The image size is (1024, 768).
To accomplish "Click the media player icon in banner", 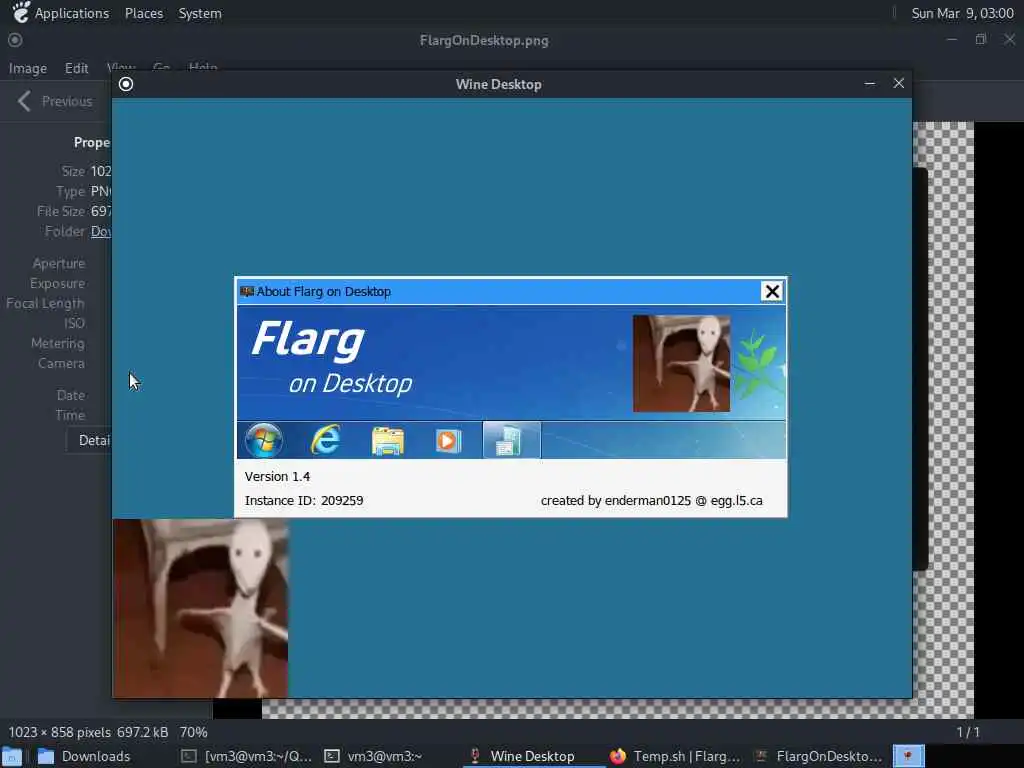I will tap(448, 441).
